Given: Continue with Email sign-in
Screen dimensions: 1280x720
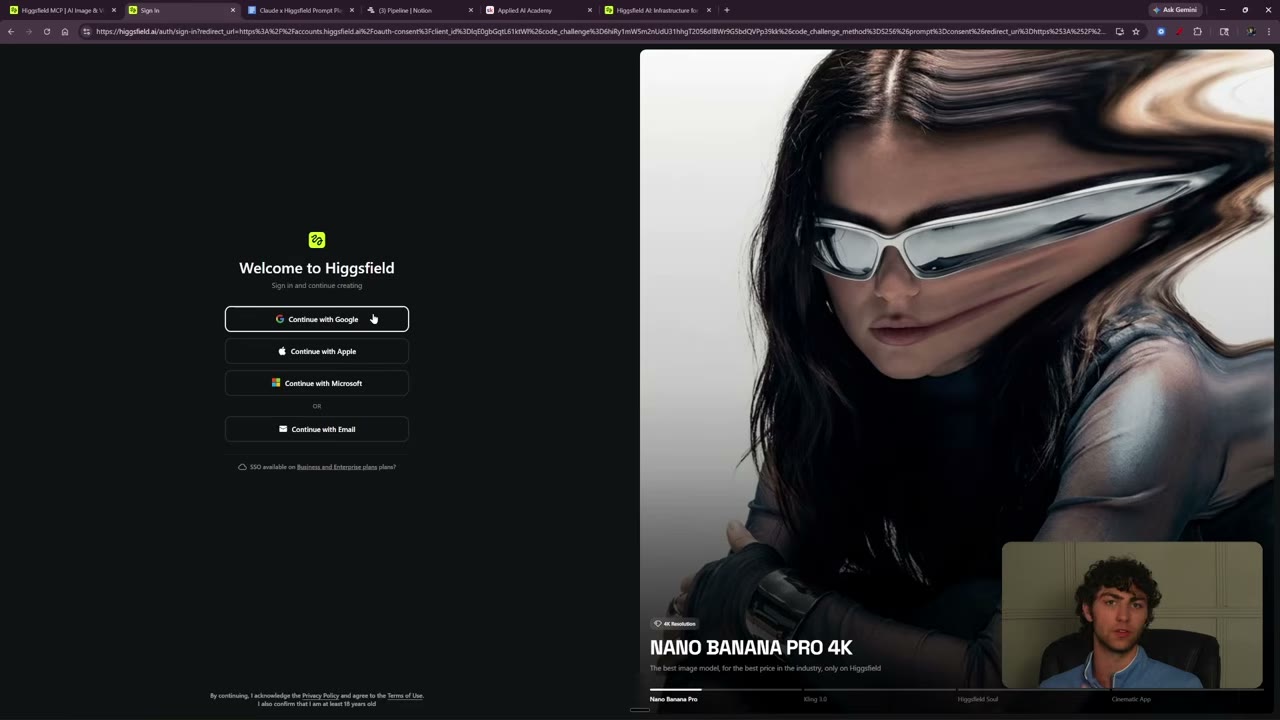Looking at the screenshot, I should point(317,429).
